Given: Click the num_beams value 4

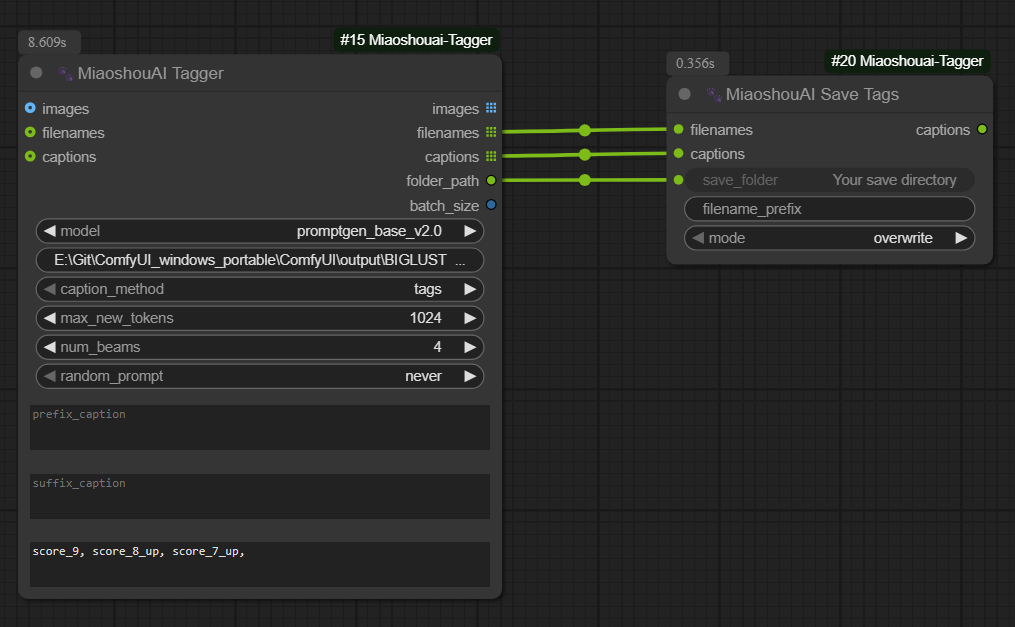Looking at the screenshot, I should click(438, 347).
